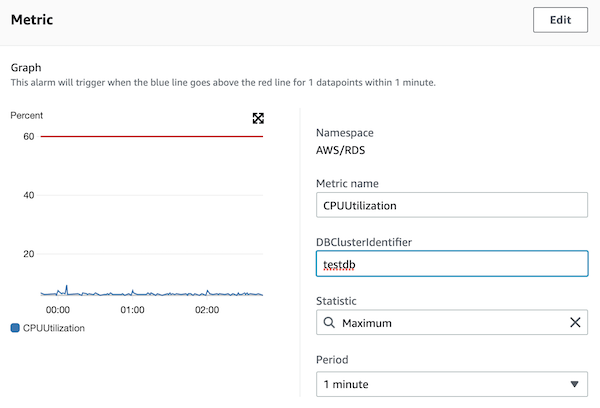Click the Edit button
The height and width of the screenshot is (408, 600).
[x=560, y=20]
